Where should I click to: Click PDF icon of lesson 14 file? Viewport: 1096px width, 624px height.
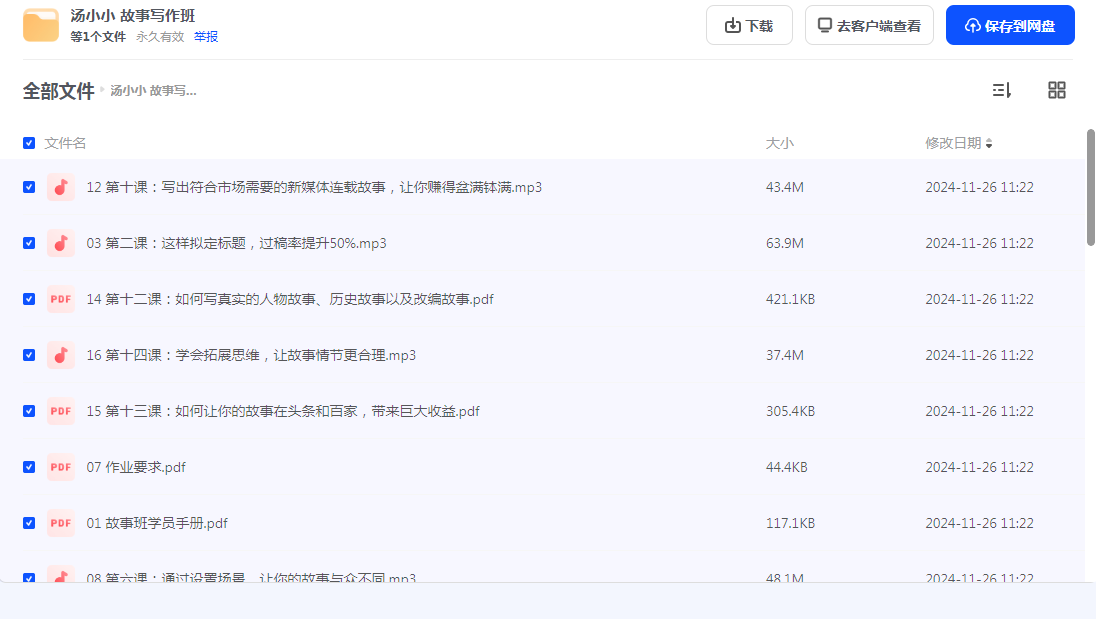point(61,299)
